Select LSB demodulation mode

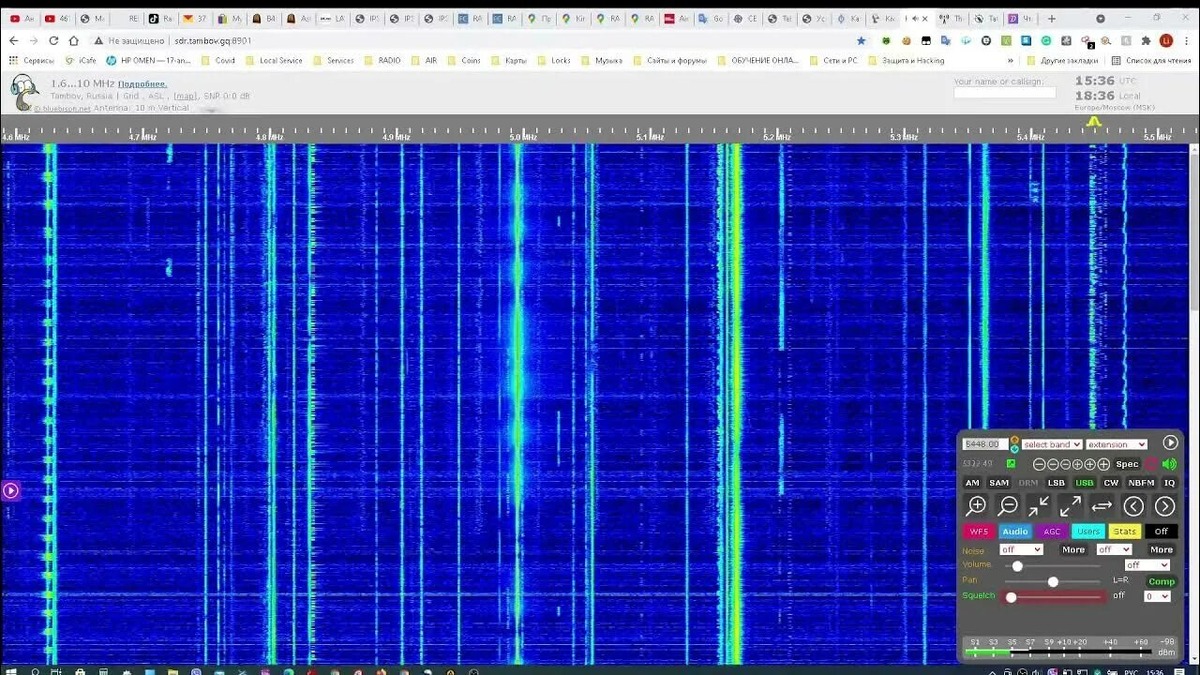[1056, 483]
